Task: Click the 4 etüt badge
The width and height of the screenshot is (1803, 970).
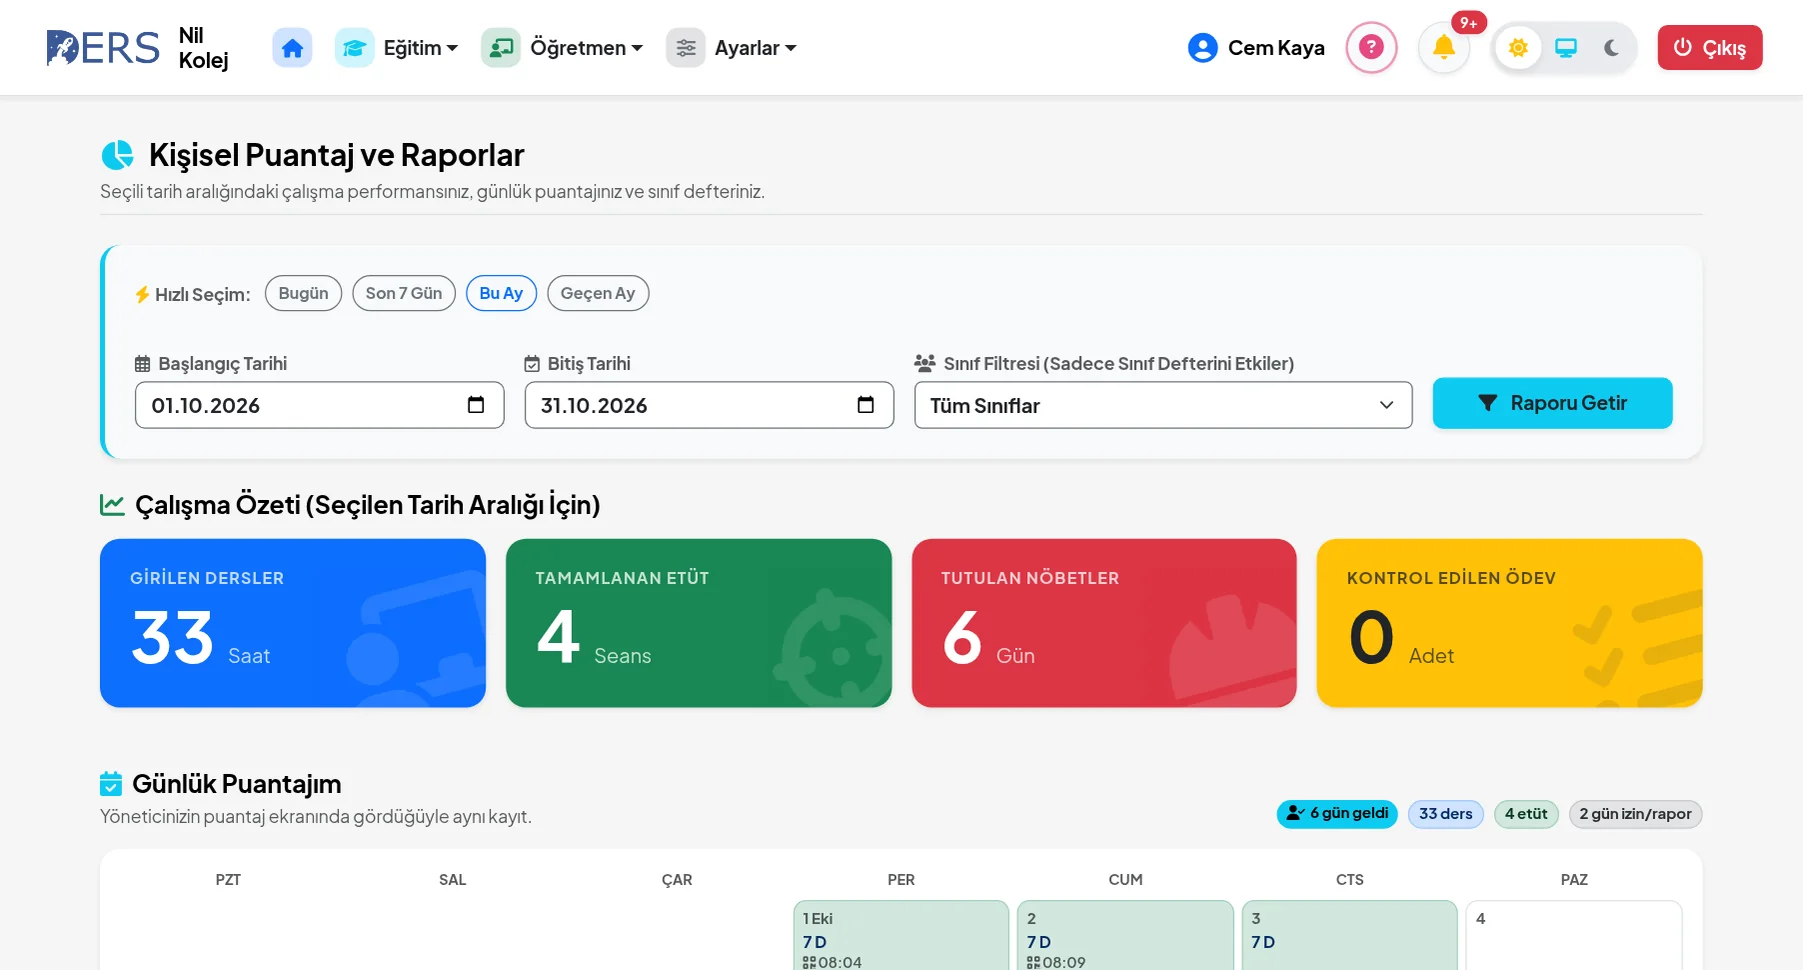Action: click(x=1526, y=814)
